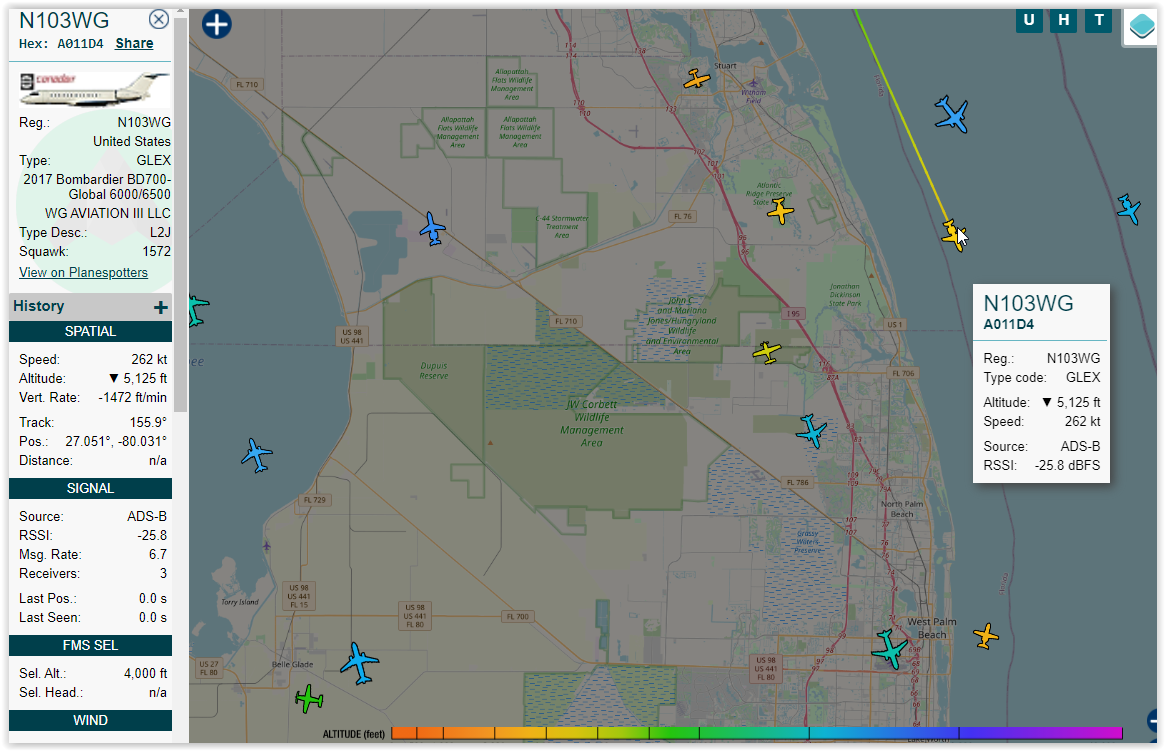This screenshot has height=751, width=1165.
Task: Select the large blue jet offshore northeast
Action: point(952,114)
